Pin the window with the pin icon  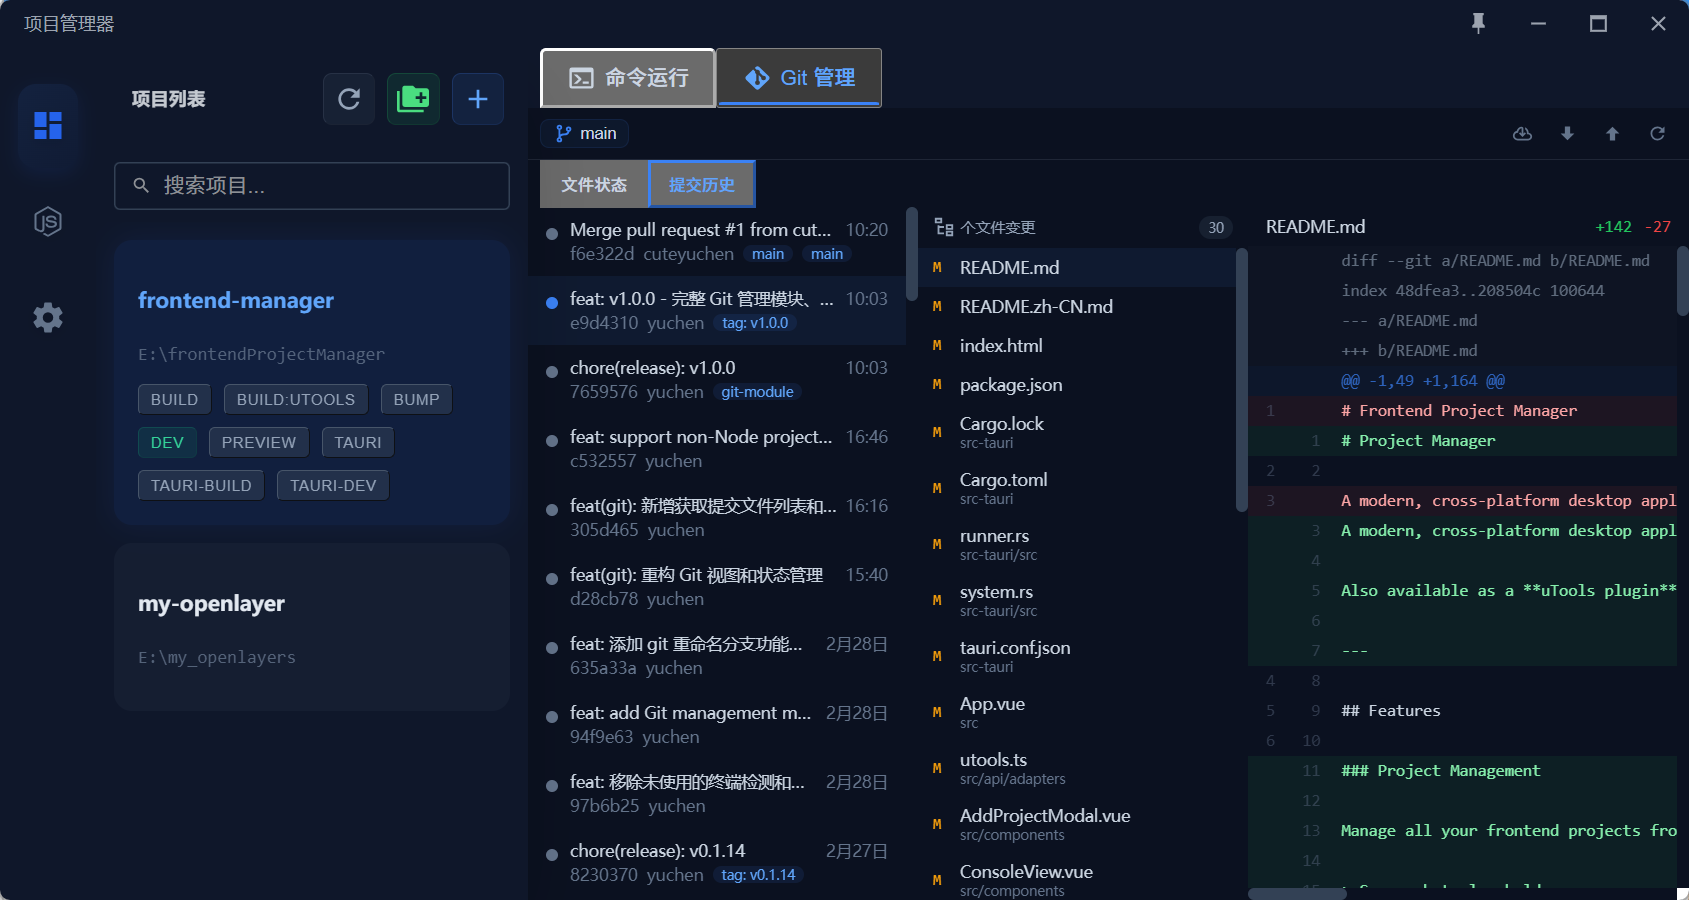(x=1478, y=23)
